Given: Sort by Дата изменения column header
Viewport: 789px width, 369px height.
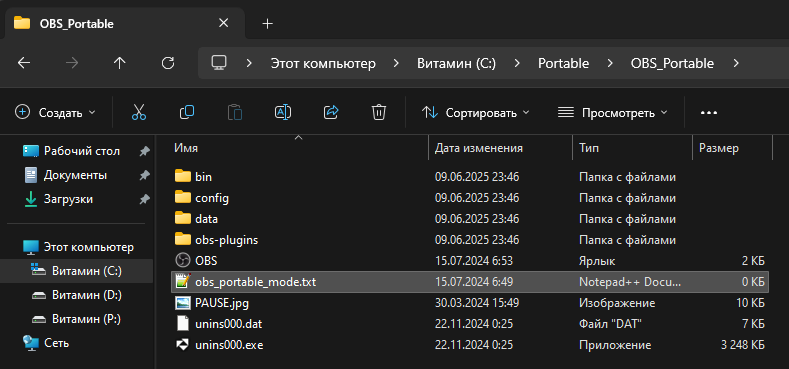Looking at the screenshot, I should coord(479,148).
